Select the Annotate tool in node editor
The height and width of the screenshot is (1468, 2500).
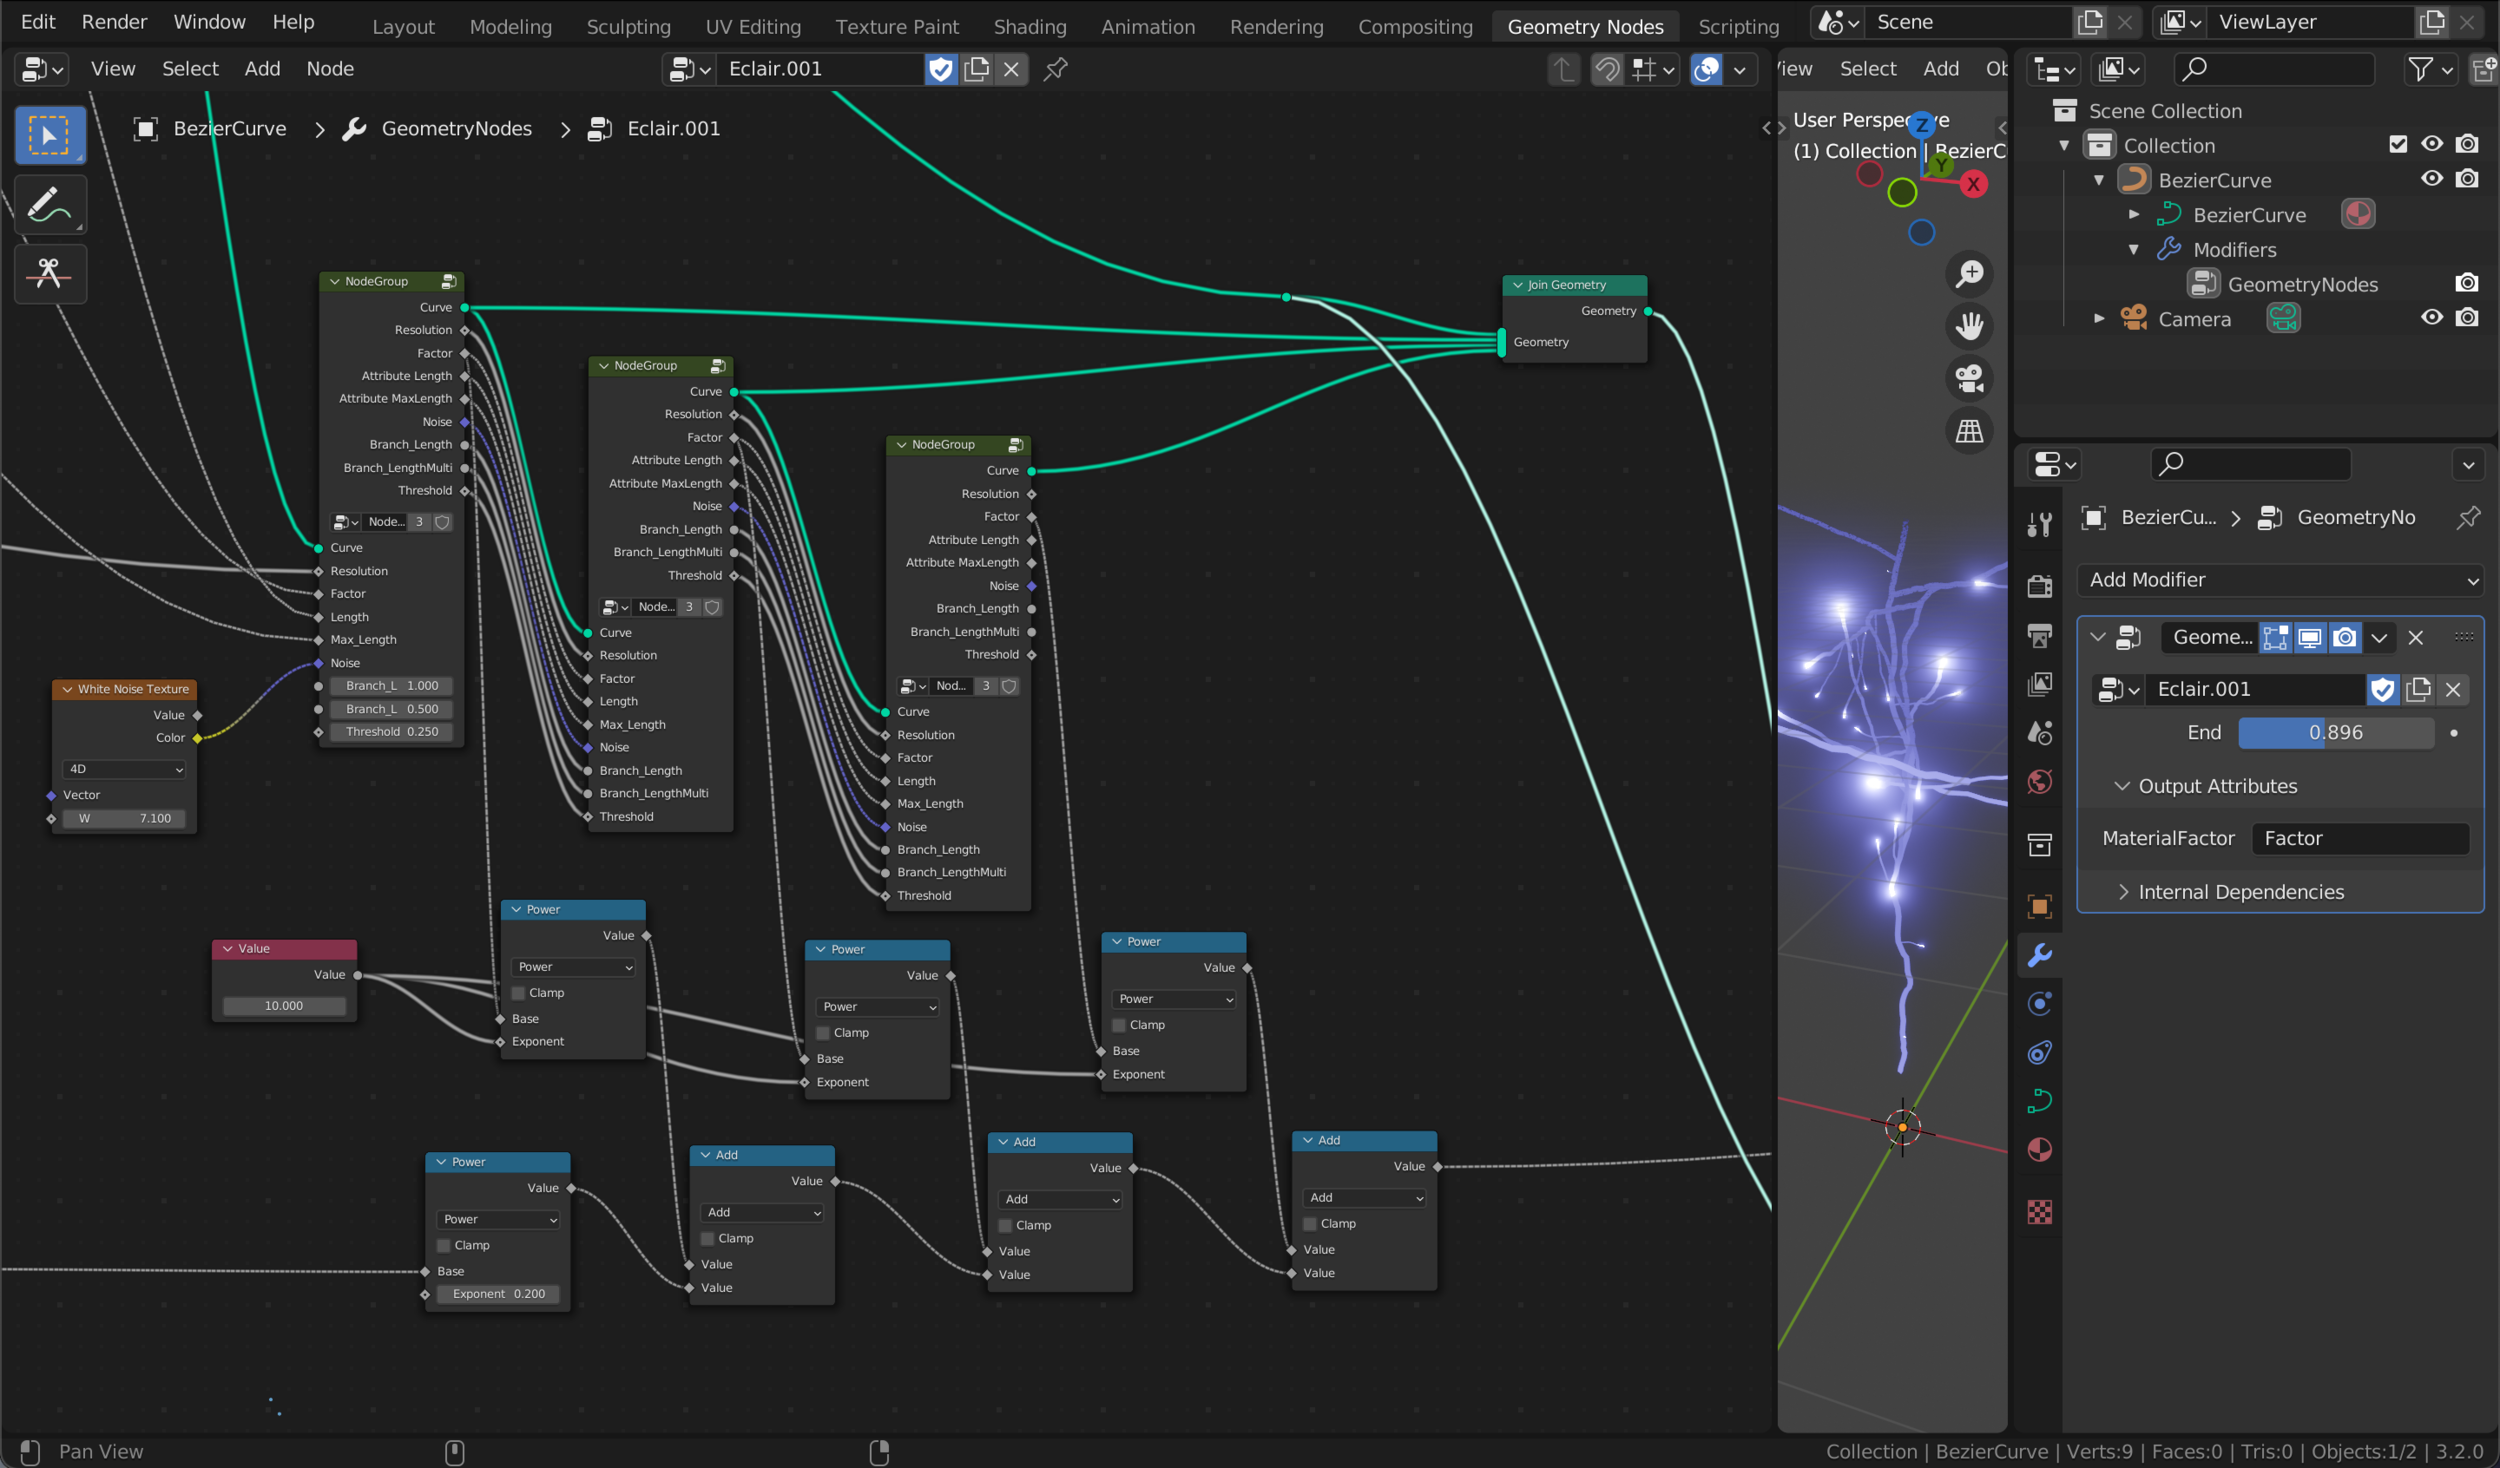tap(49, 205)
